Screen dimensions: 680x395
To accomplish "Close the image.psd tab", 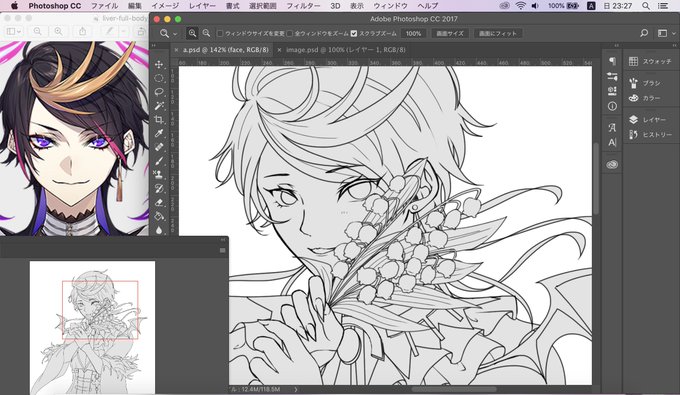I will (279, 50).
